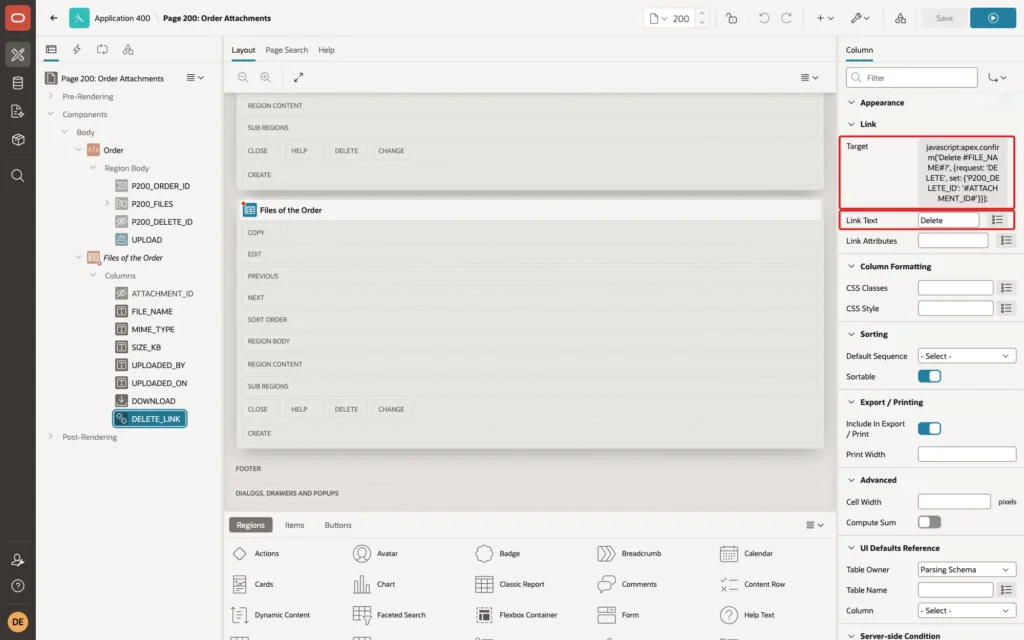This screenshot has height=640, width=1024.
Task: Click the property Filter search field
Action: [912, 78]
